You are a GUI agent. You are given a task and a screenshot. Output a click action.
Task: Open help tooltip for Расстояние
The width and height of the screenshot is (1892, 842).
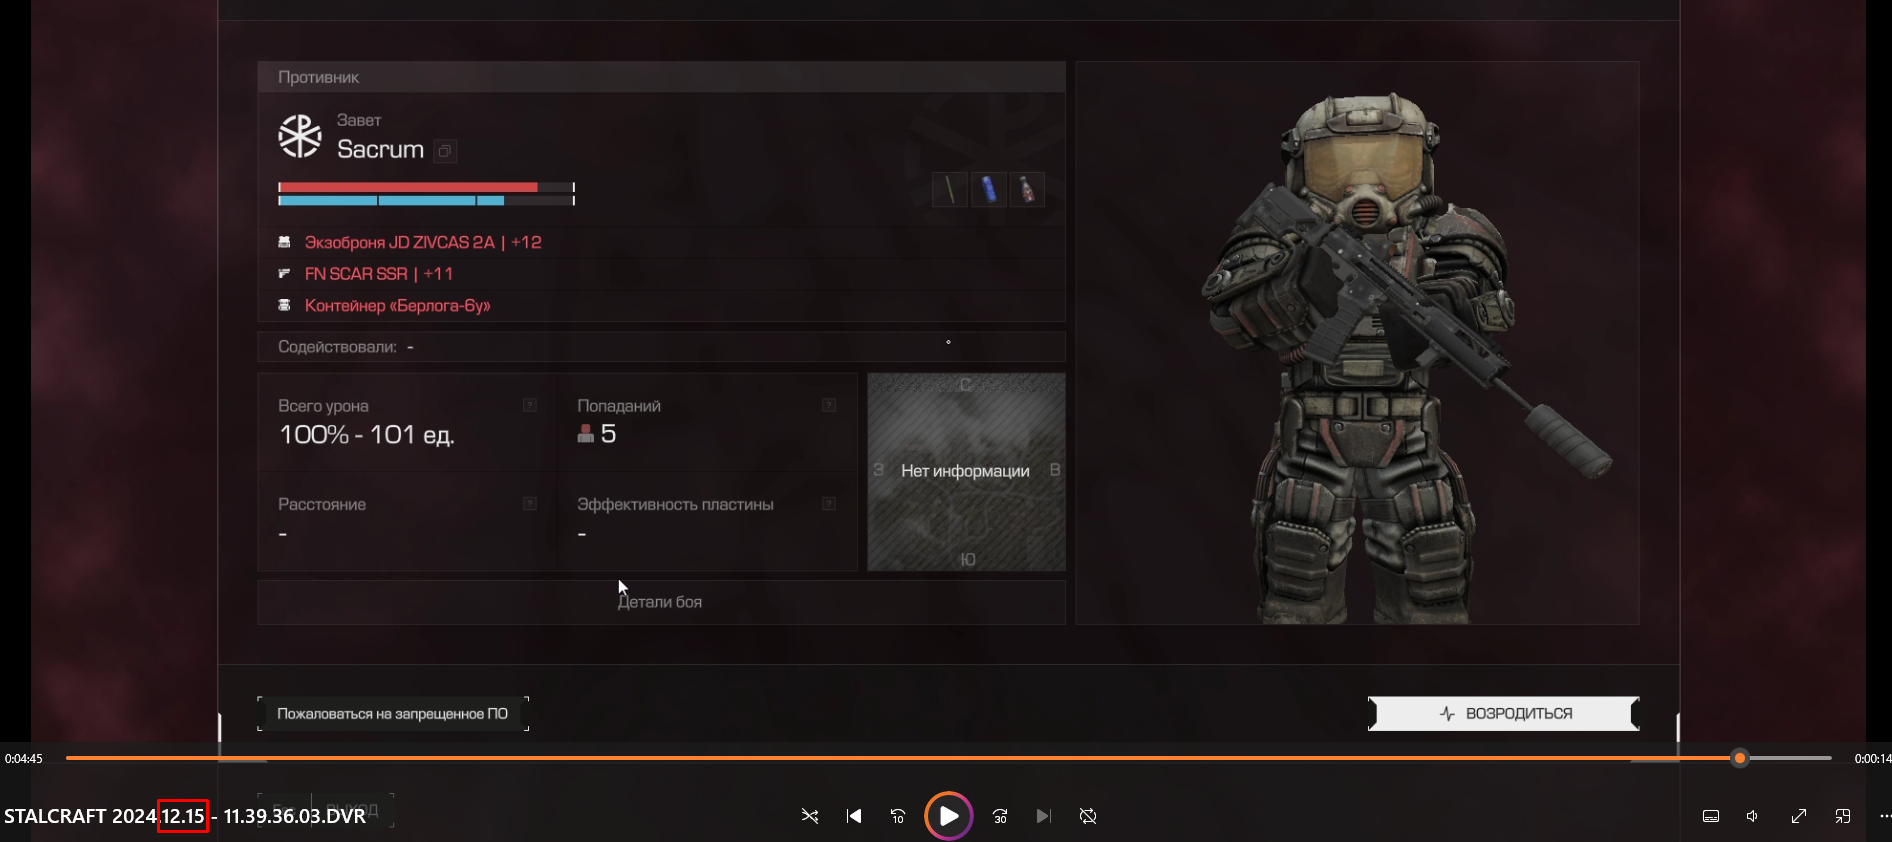530,504
